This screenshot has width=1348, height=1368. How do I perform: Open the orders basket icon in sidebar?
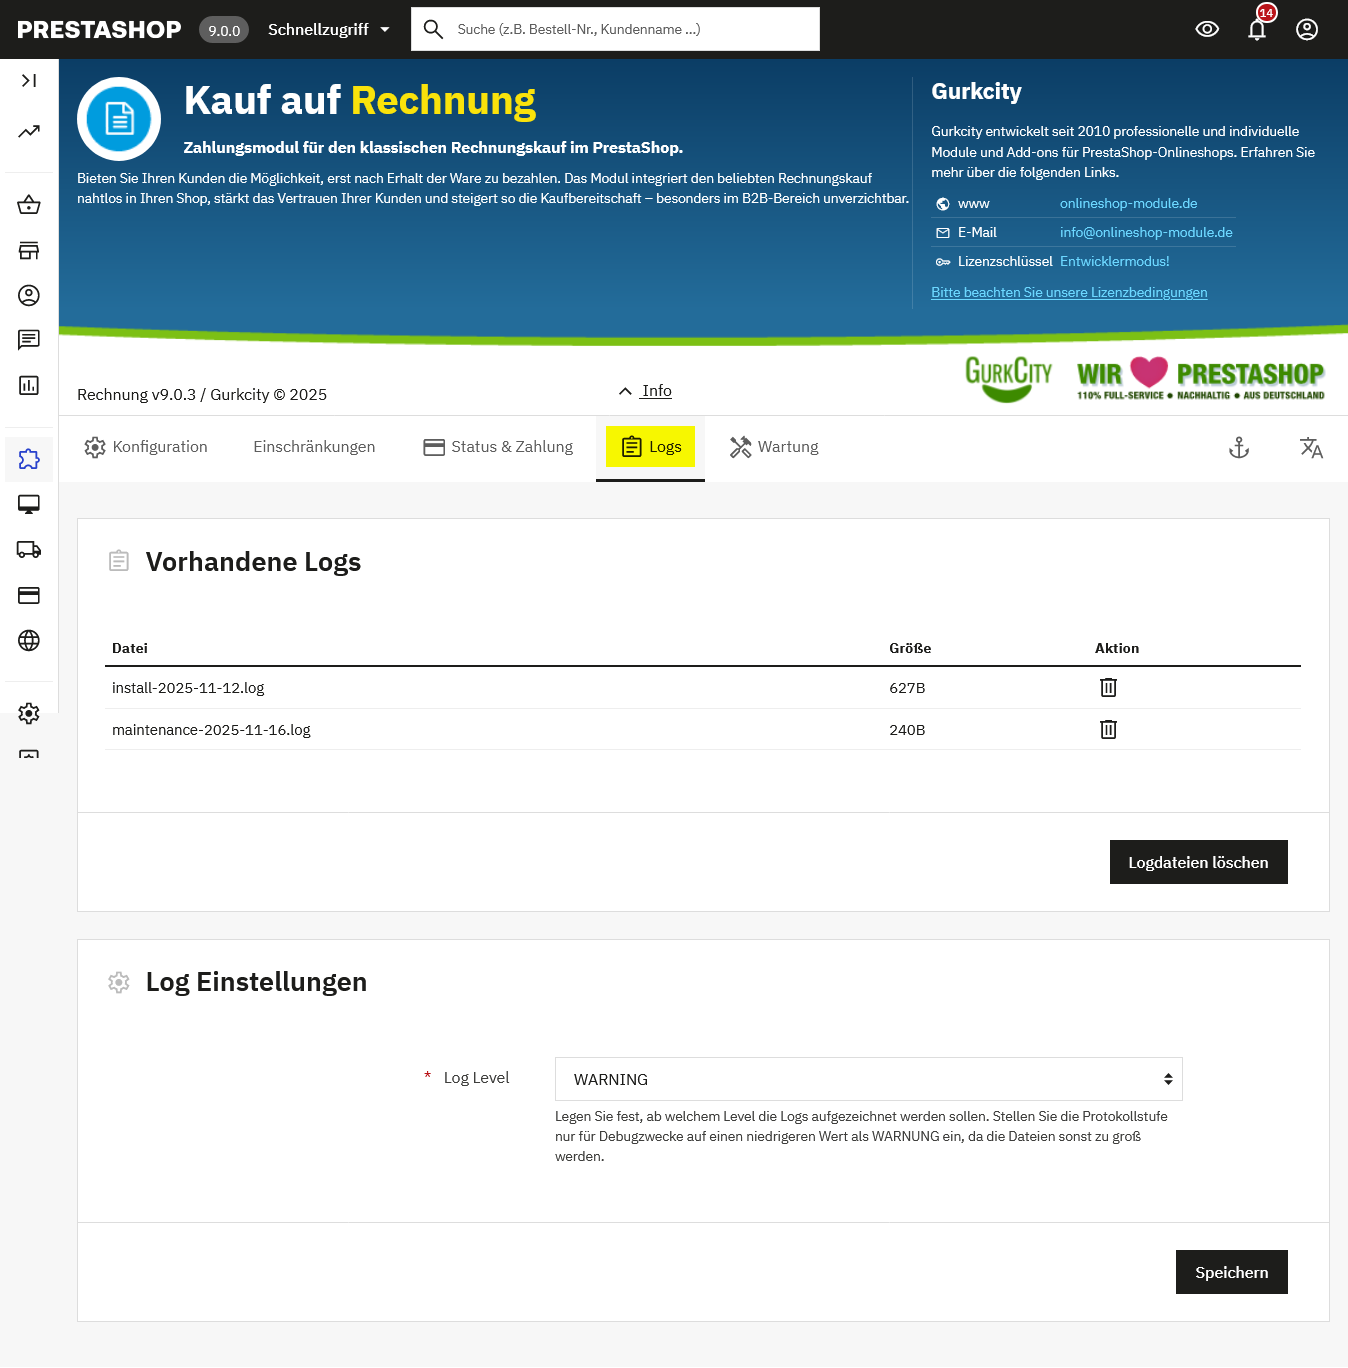(x=29, y=205)
